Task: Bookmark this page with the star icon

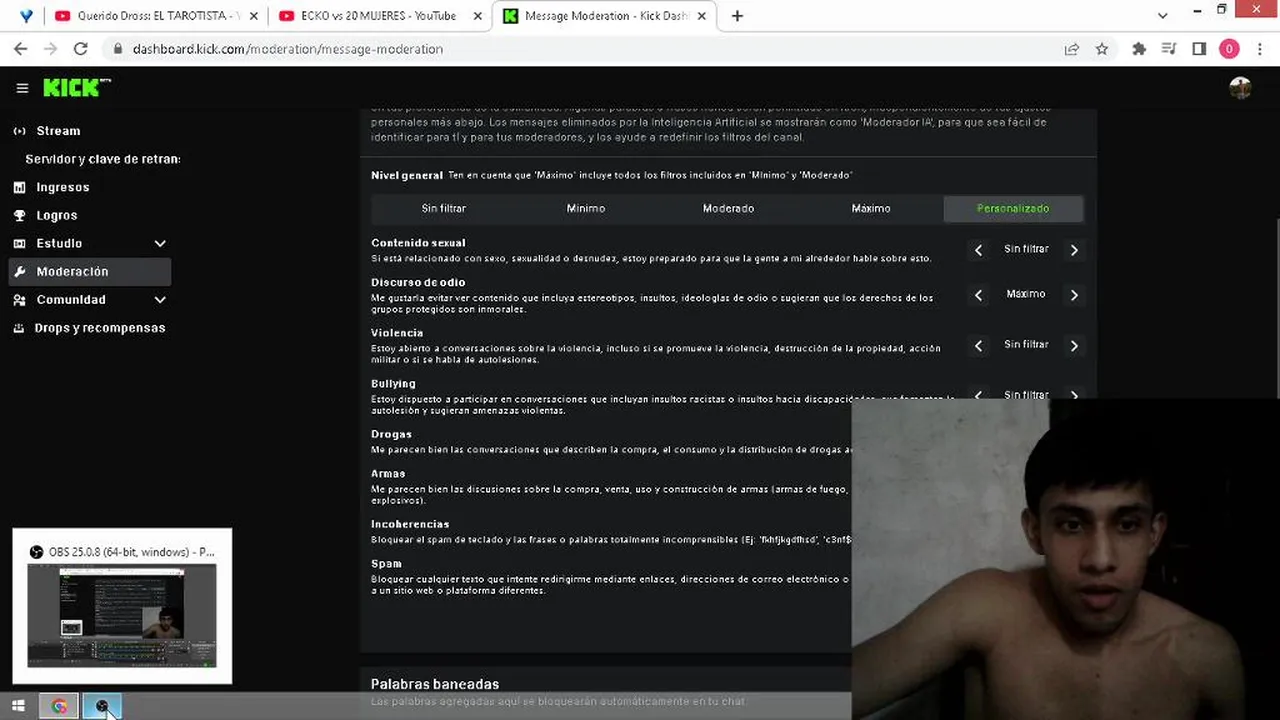Action: point(1102,49)
